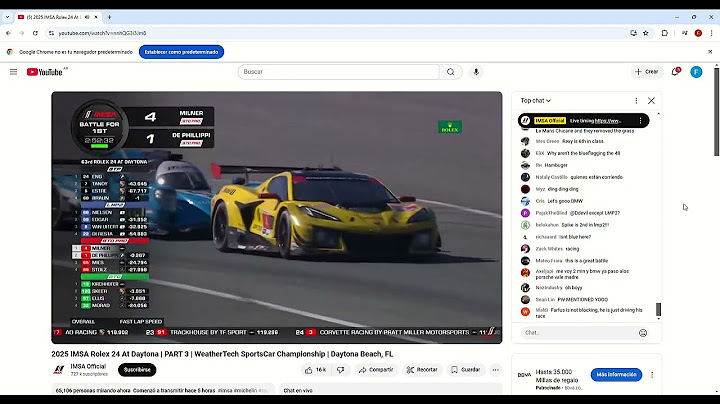Reload the page with the refresh icon
The width and height of the screenshot is (720, 404).
pos(35,33)
